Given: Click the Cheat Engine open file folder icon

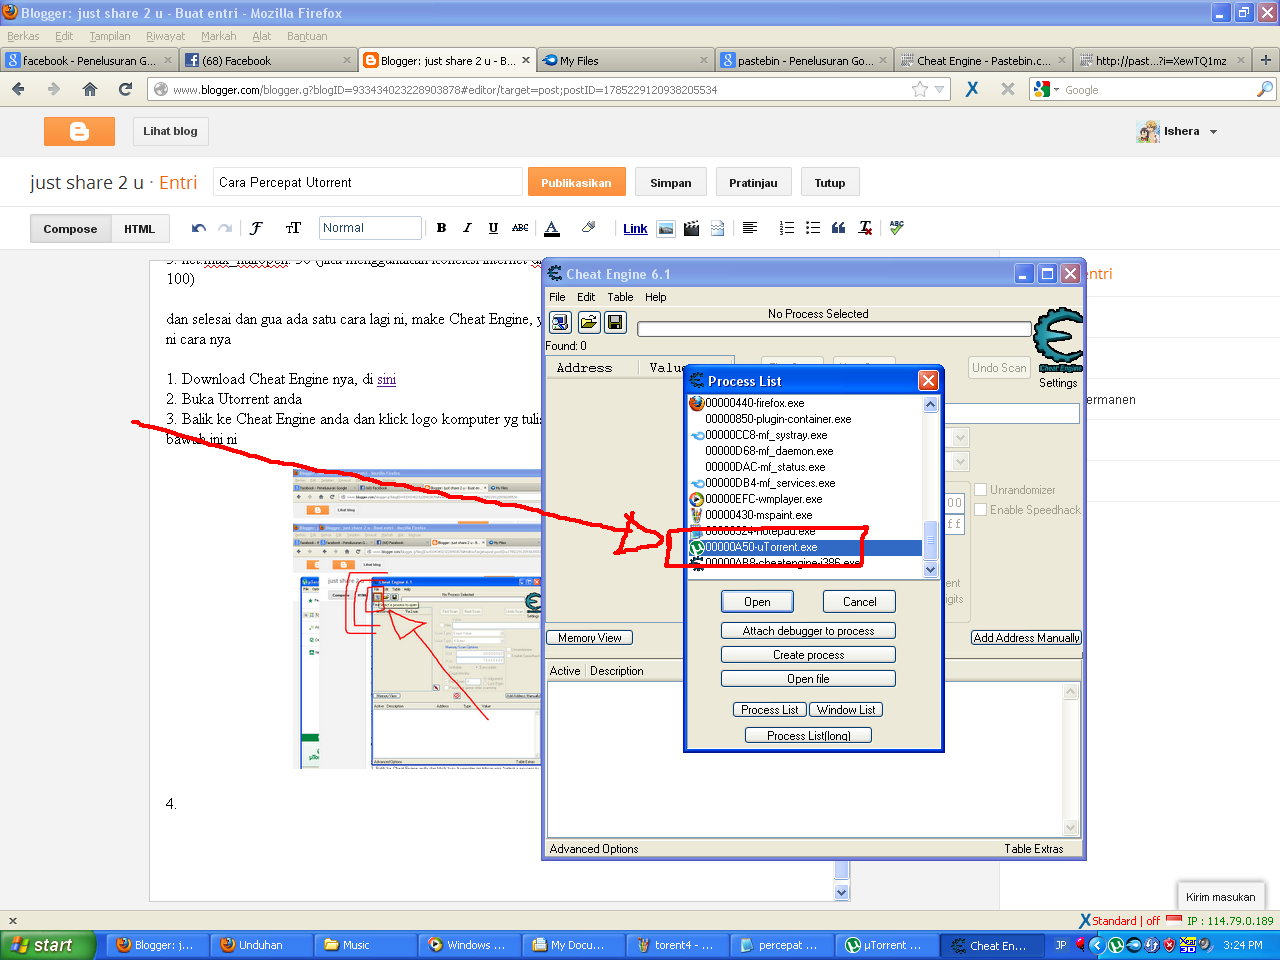Looking at the screenshot, I should 588,322.
